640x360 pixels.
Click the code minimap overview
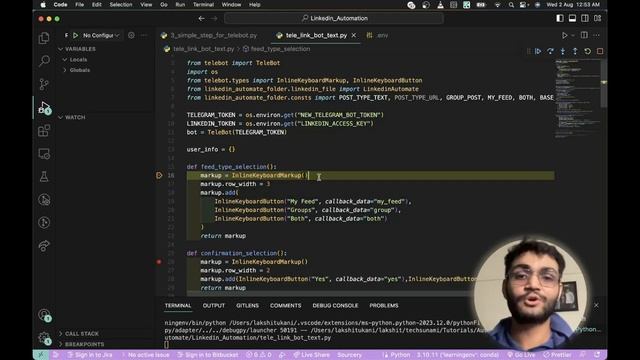[x=578, y=98]
